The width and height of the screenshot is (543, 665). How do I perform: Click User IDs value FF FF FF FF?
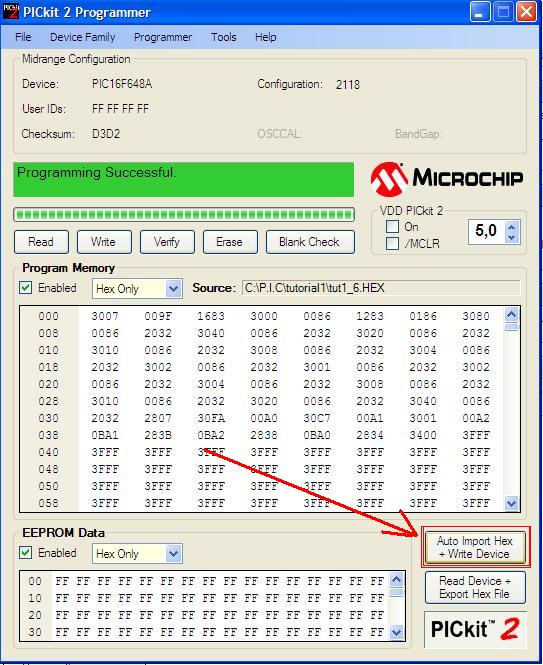pyautogui.click(x=120, y=109)
